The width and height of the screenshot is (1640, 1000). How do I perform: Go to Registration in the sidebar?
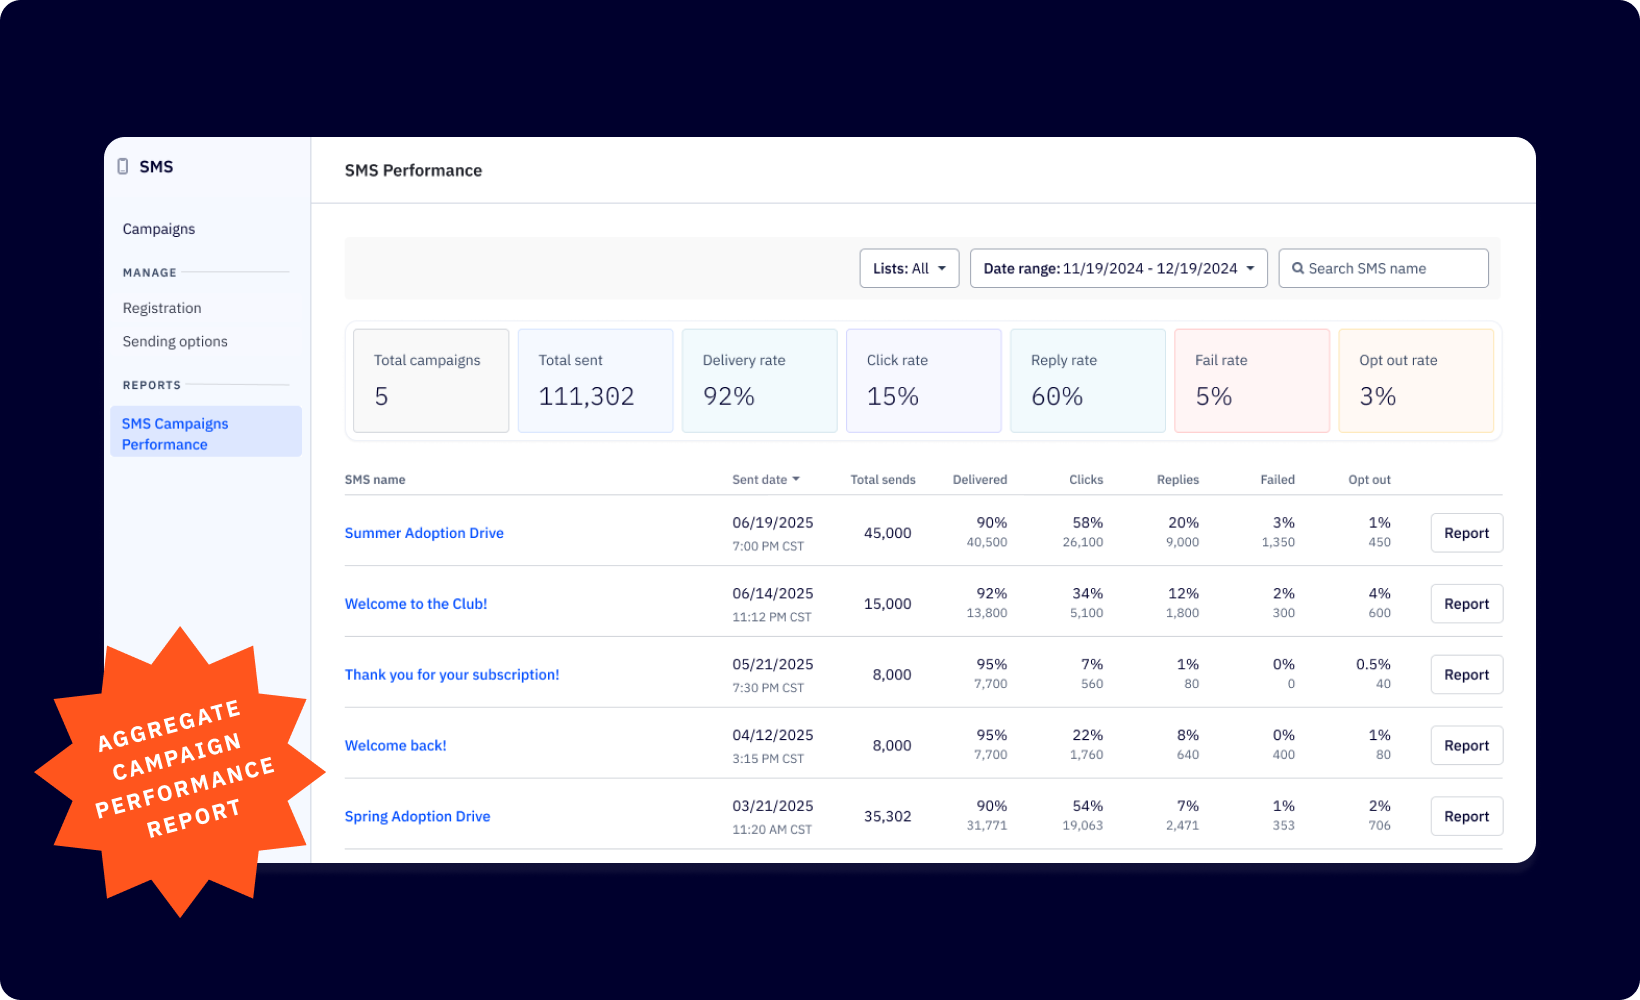(x=162, y=308)
